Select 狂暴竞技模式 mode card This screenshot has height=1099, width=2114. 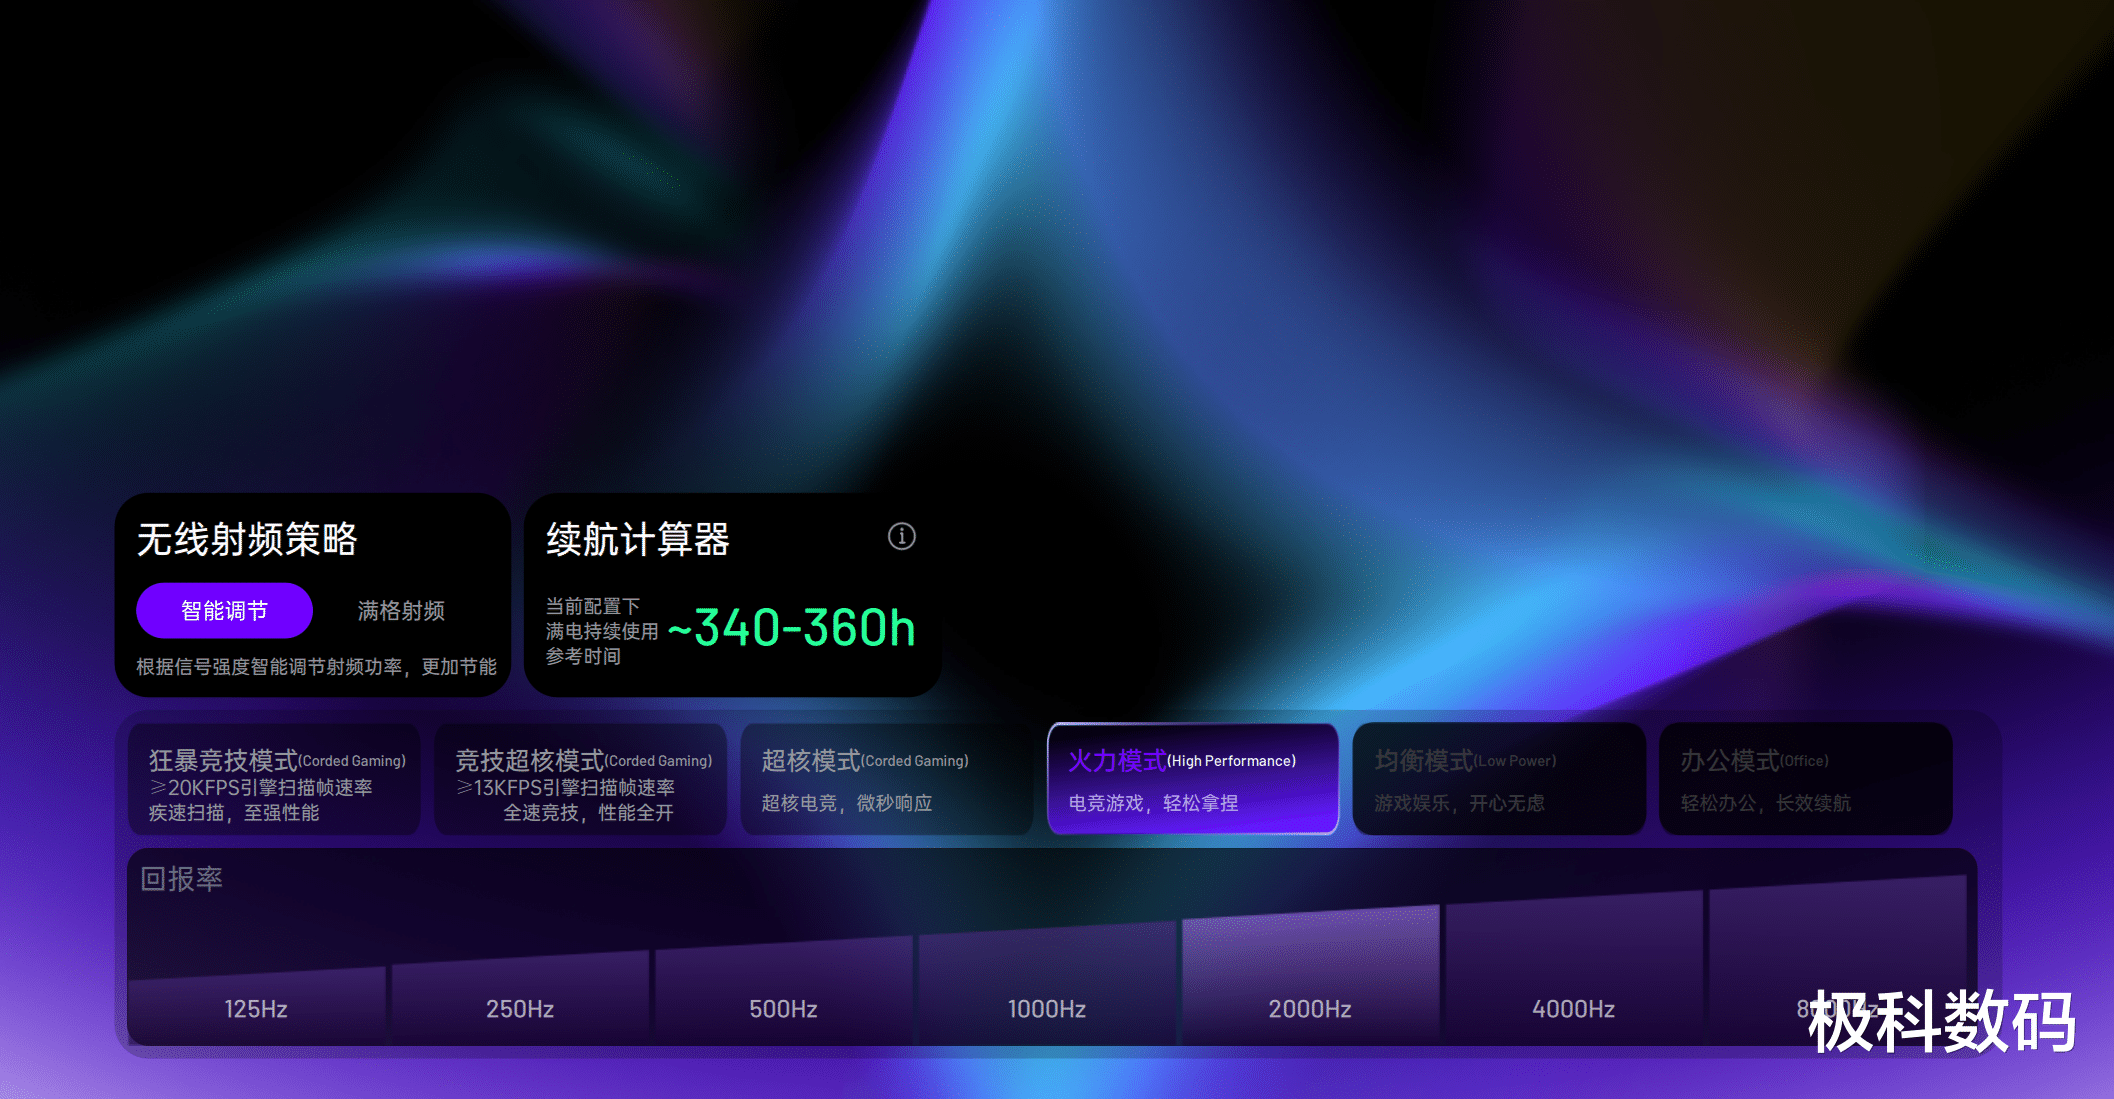point(274,780)
